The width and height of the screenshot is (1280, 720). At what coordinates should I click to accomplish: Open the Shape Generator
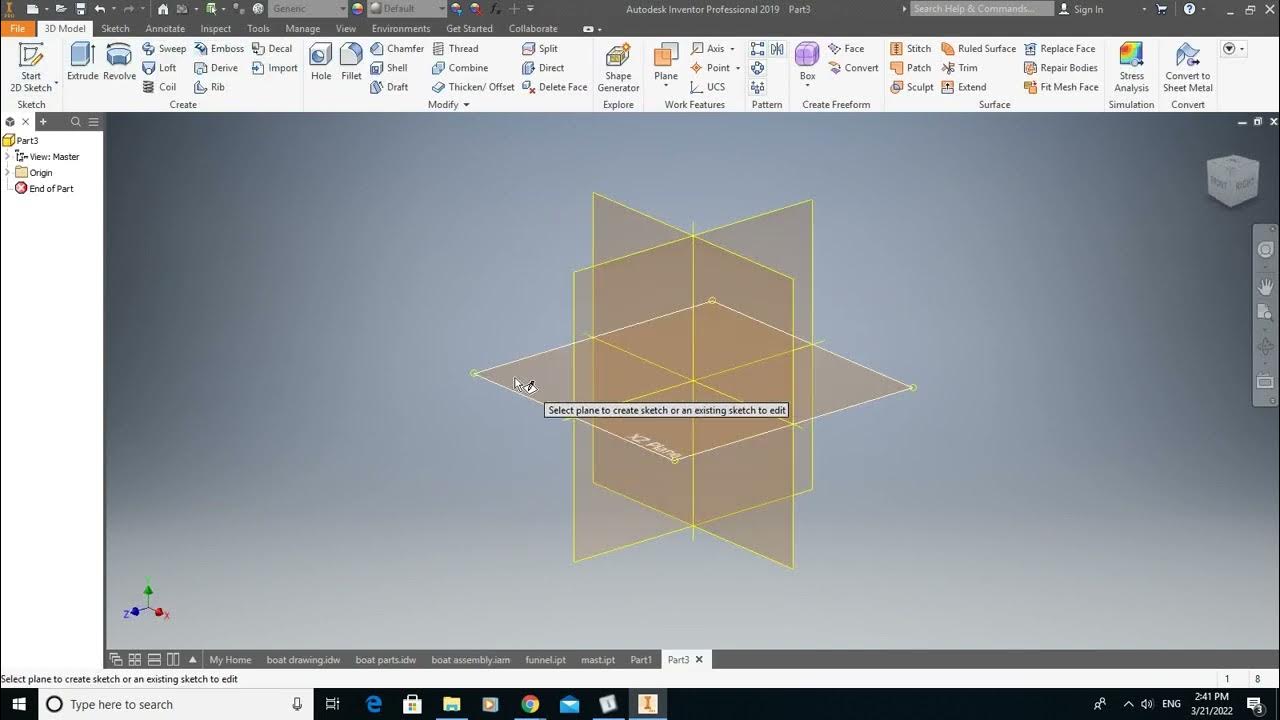(x=618, y=67)
